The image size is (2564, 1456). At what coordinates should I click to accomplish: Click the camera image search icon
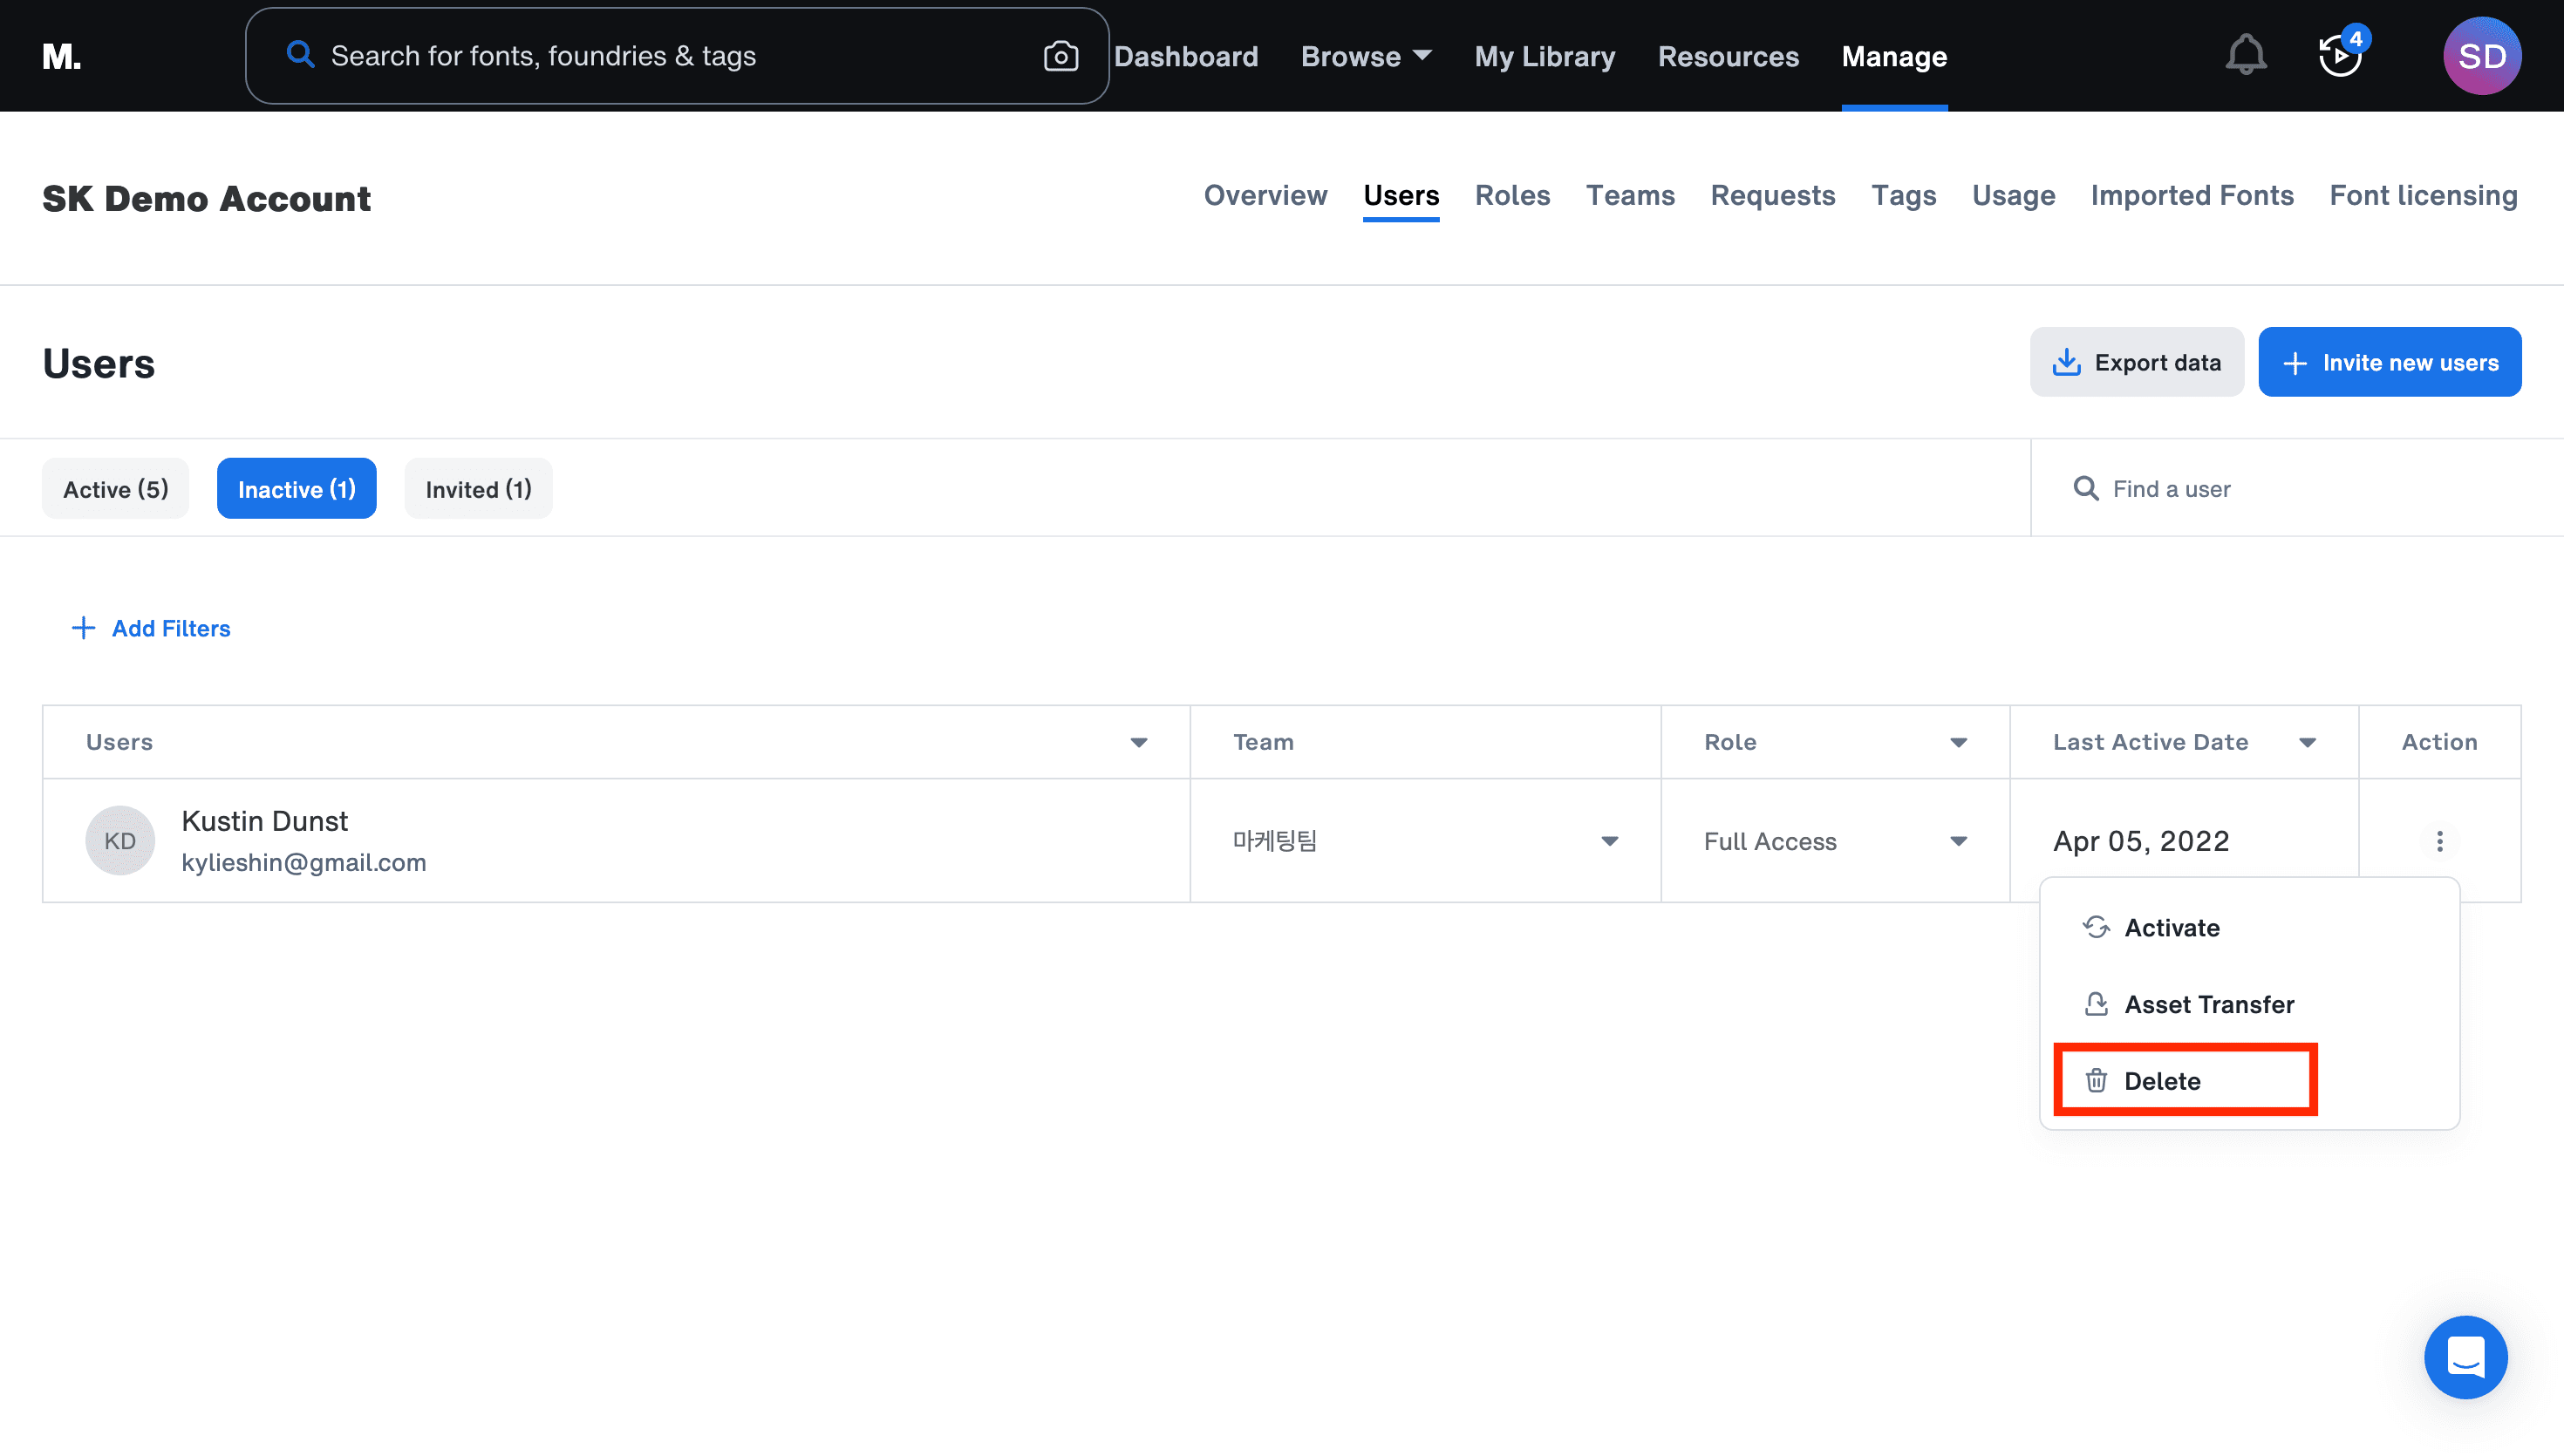pyautogui.click(x=1060, y=56)
